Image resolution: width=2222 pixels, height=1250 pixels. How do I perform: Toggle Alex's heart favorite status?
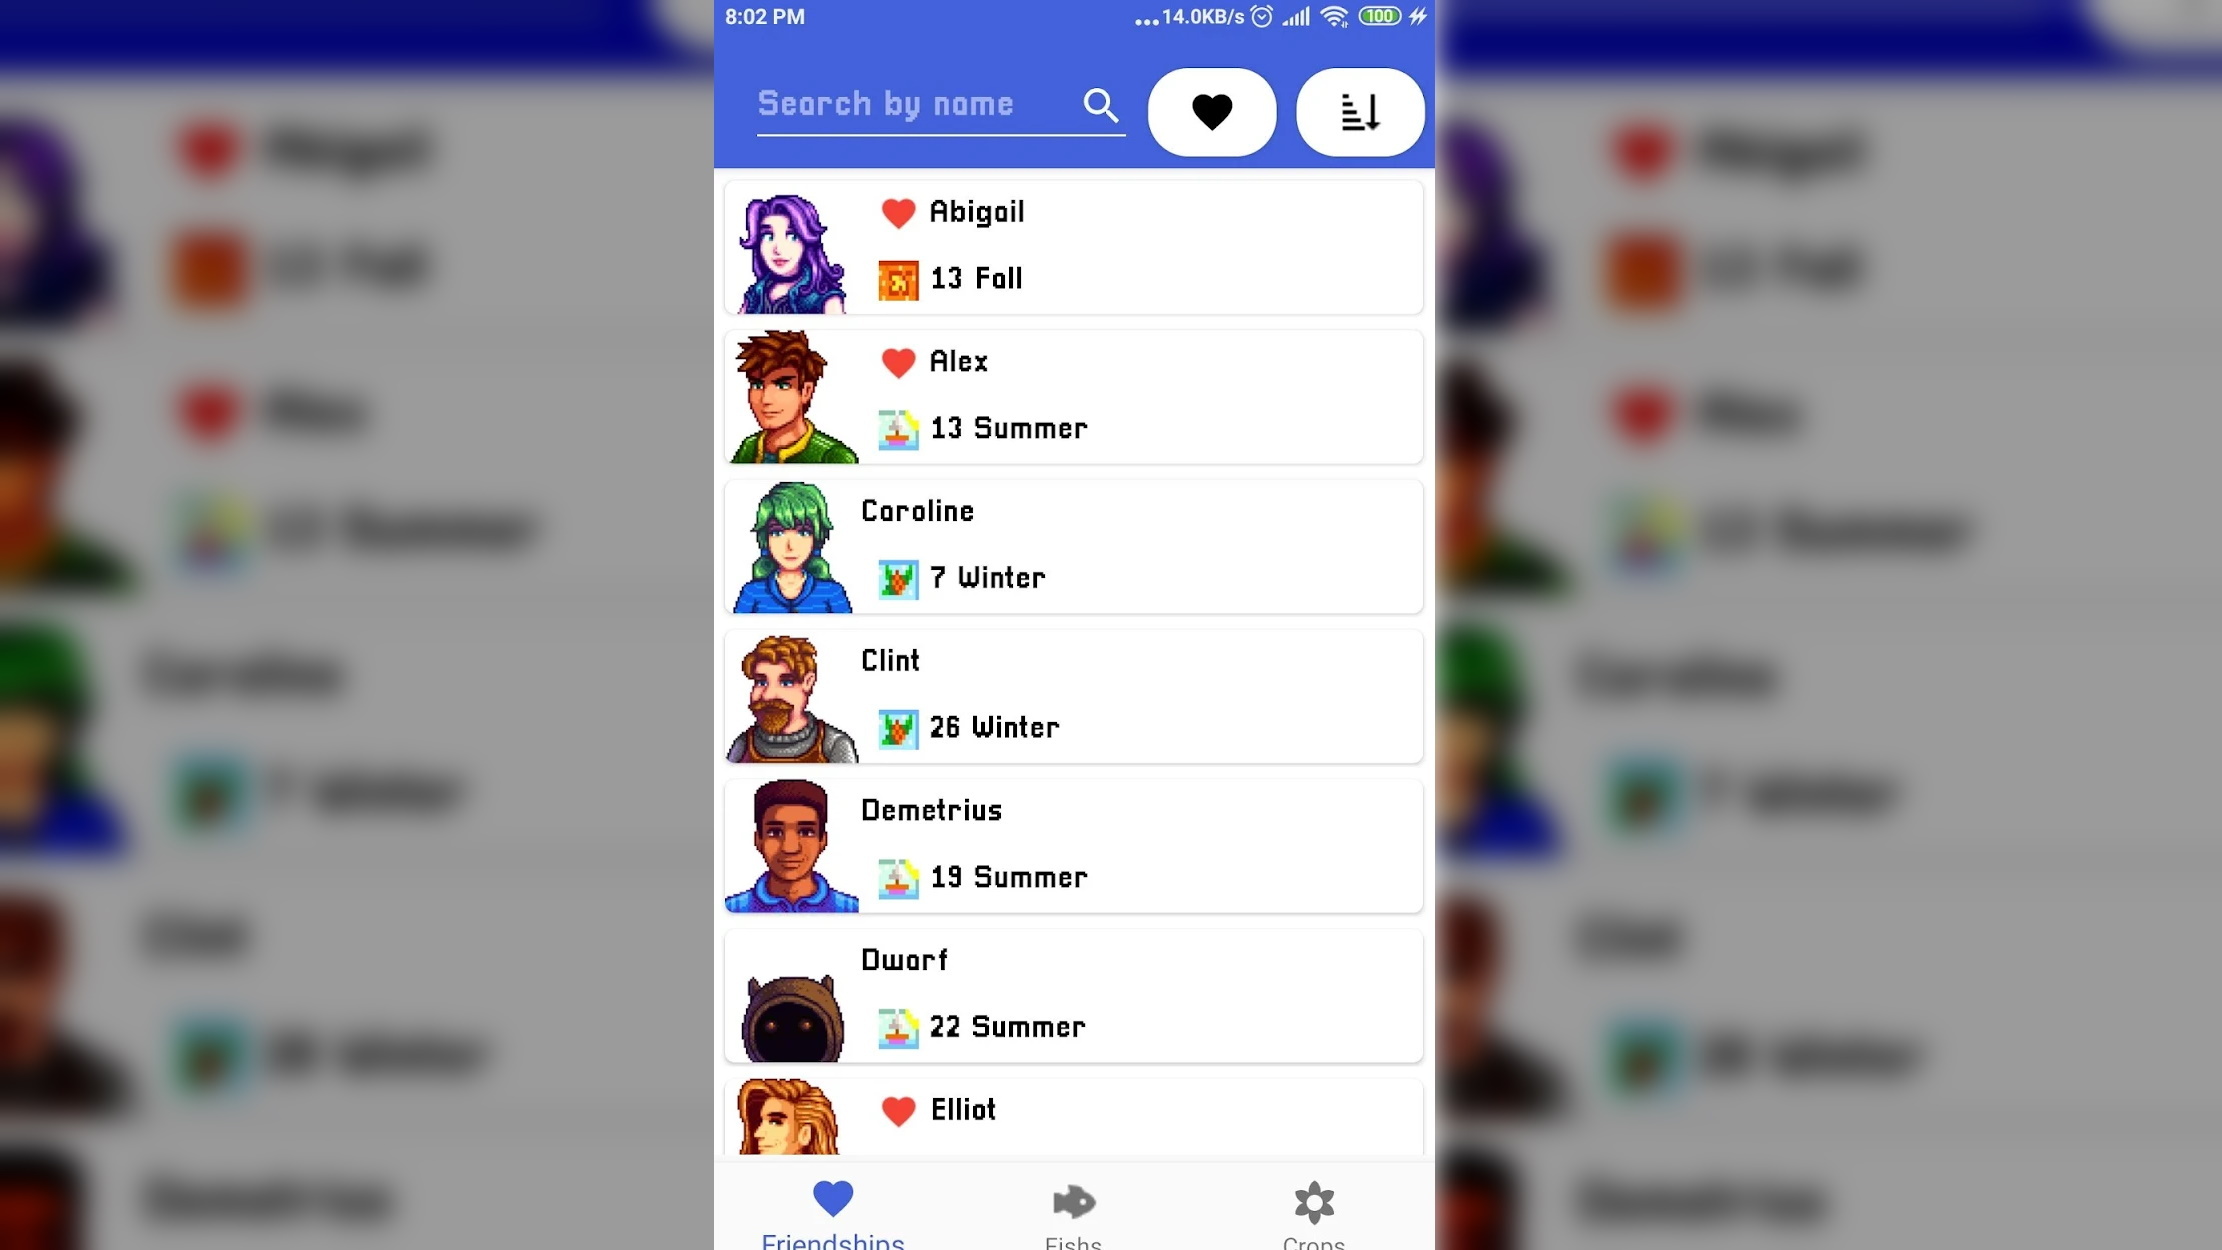pos(896,362)
